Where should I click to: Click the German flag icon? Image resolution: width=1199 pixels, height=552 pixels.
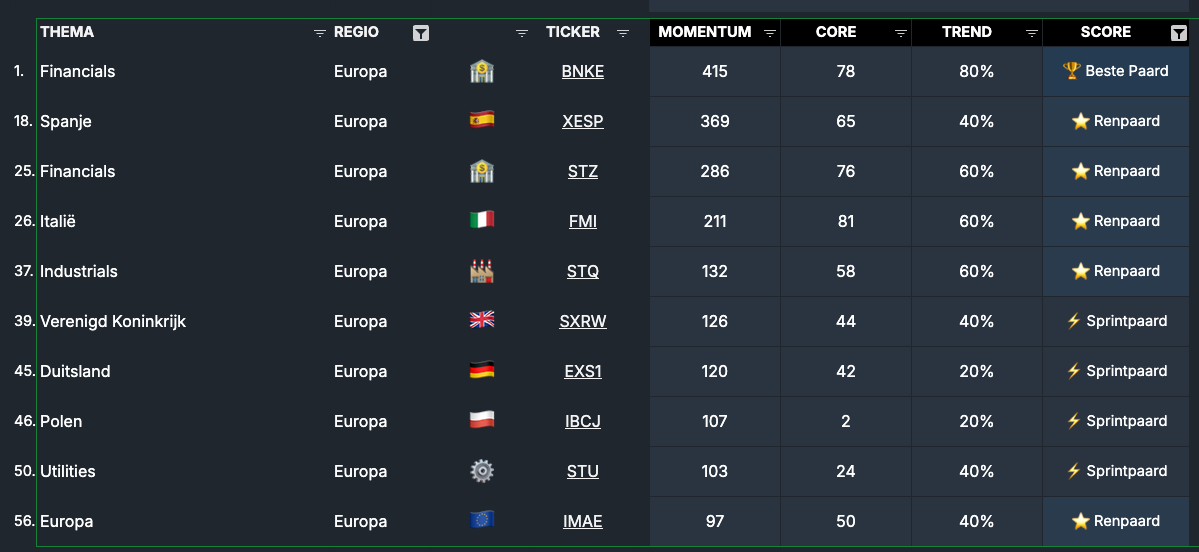[x=482, y=371]
